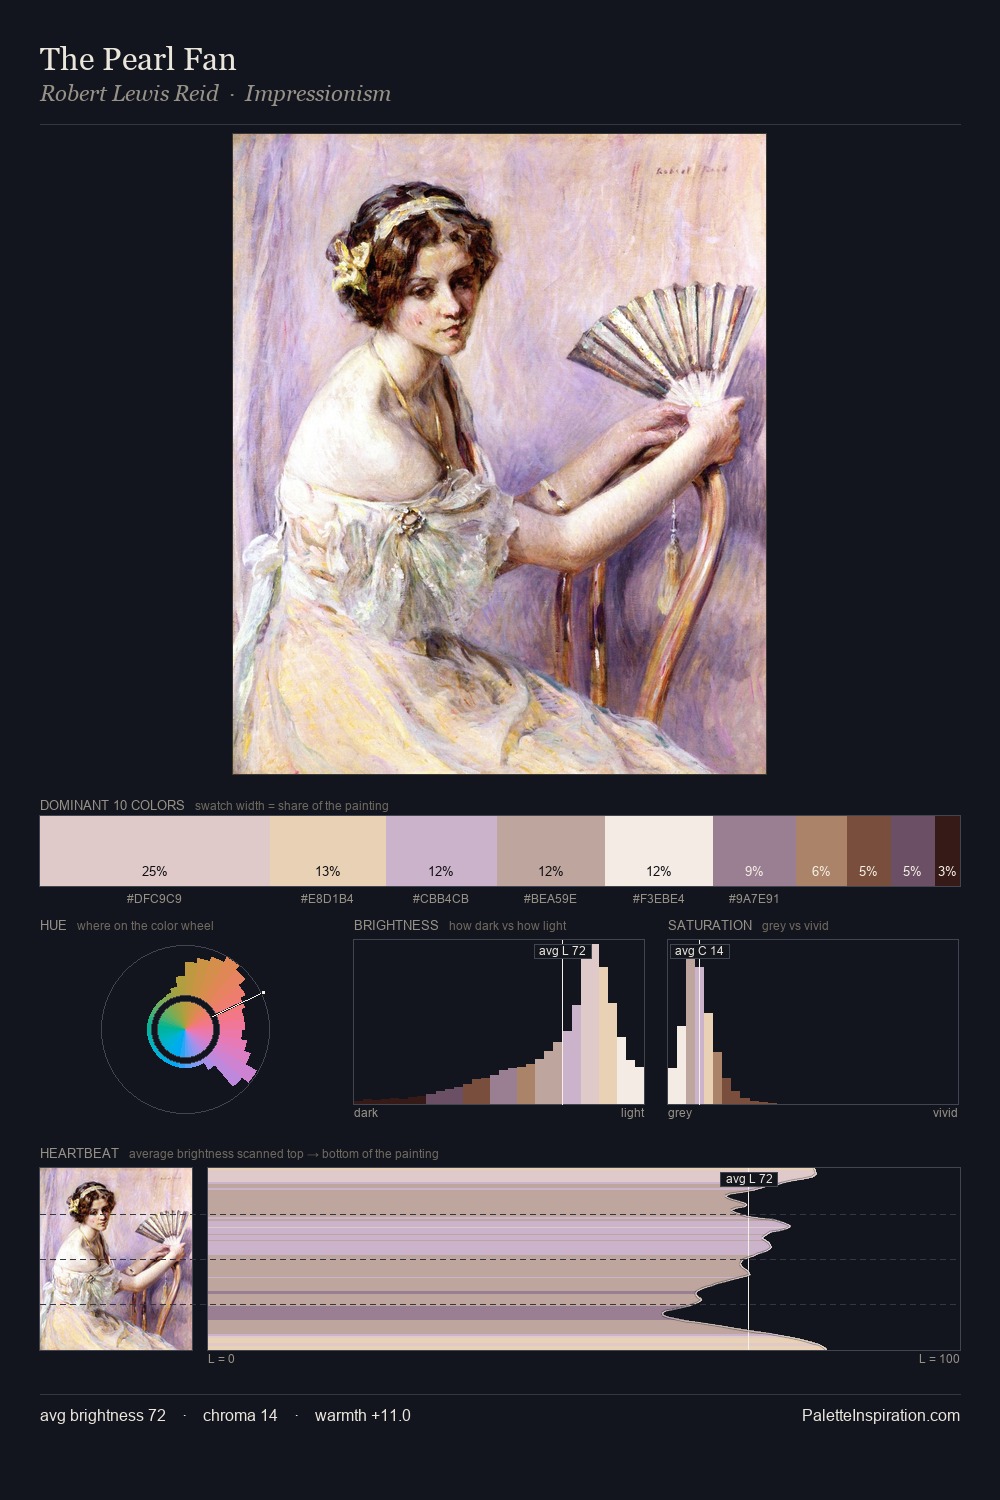
Task: Click the 'avg brightness 72' footer stat
Action: click(x=103, y=1415)
